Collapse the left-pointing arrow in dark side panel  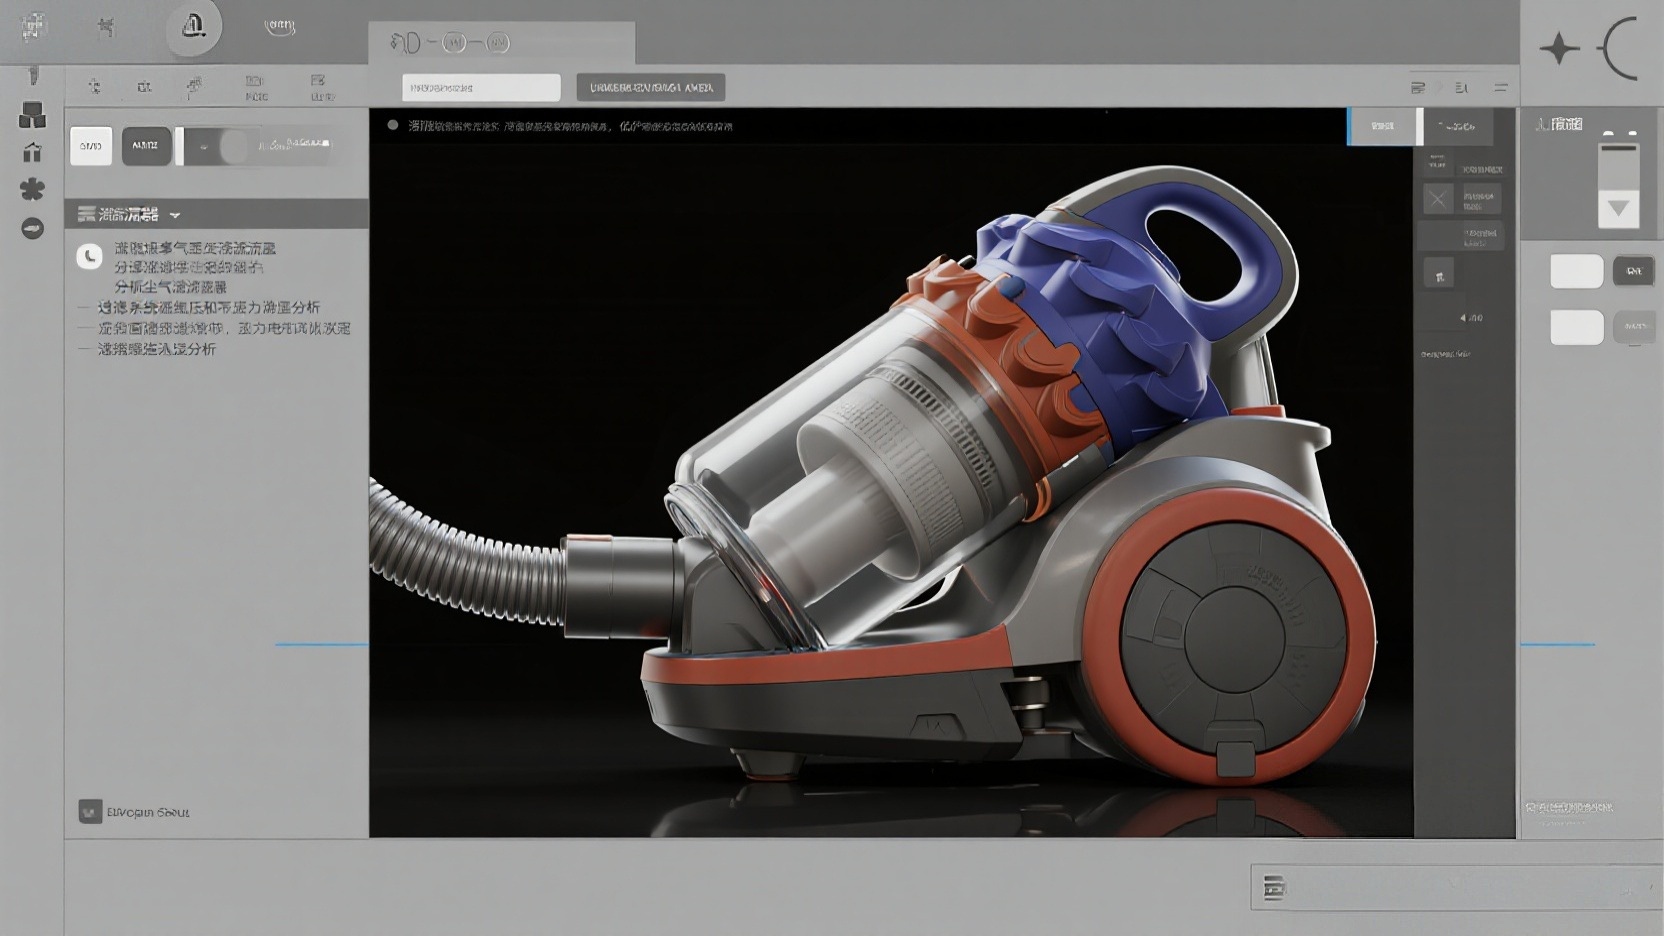(x=1463, y=318)
